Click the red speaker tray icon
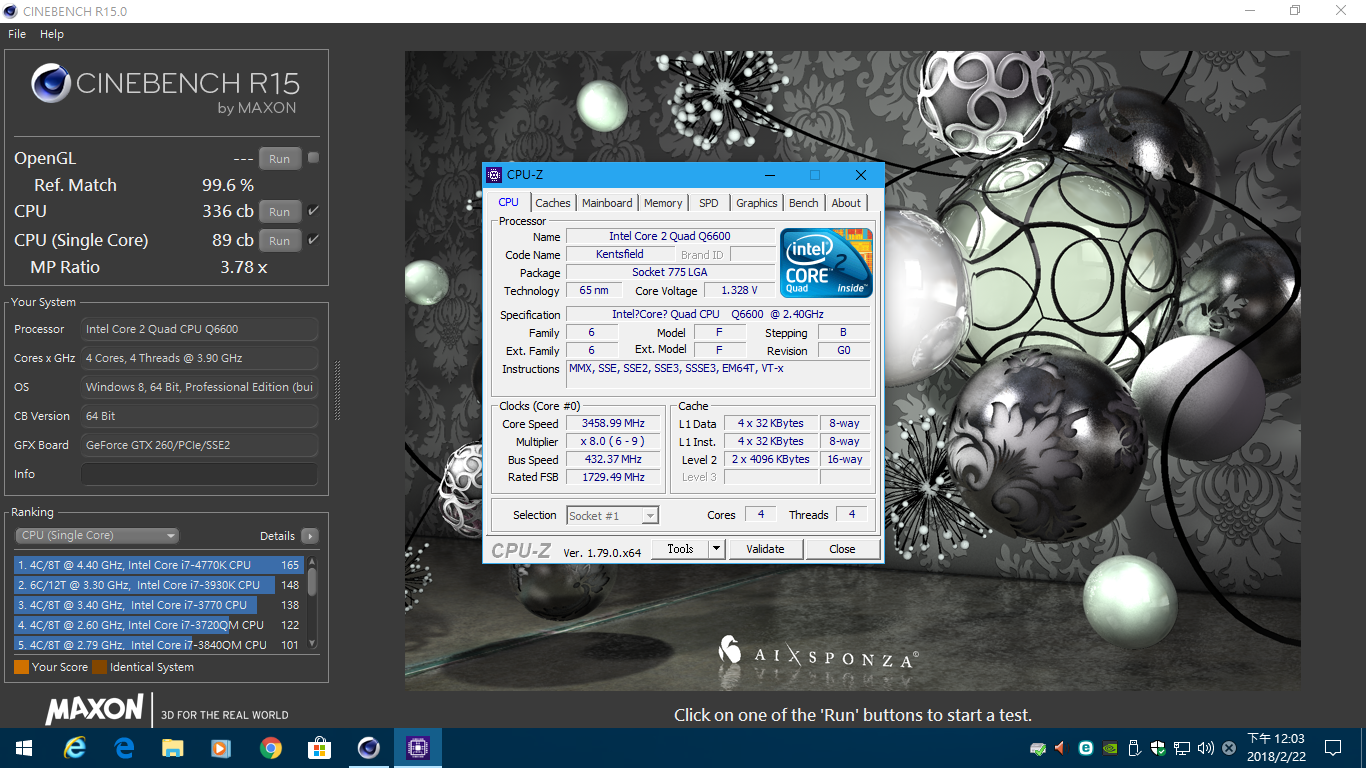This screenshot has height=768, width=1366. 1062,748
